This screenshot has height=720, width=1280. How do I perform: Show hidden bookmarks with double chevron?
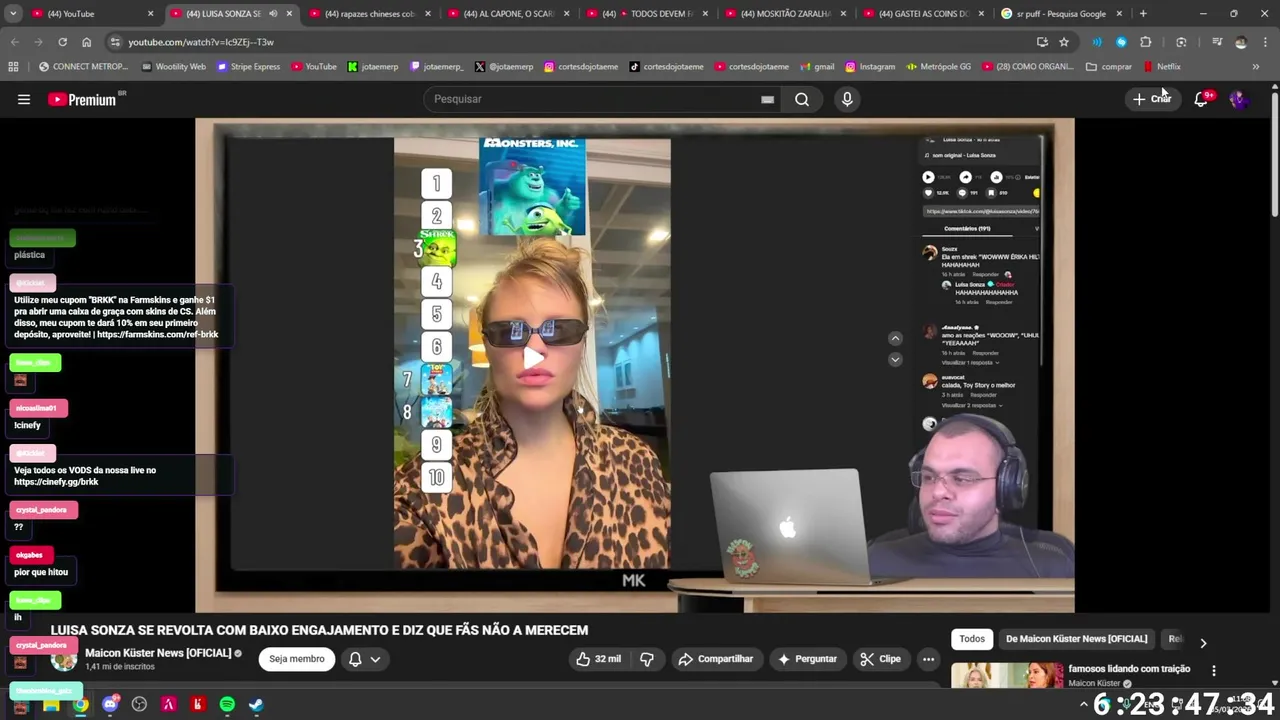click(1256, 67)
